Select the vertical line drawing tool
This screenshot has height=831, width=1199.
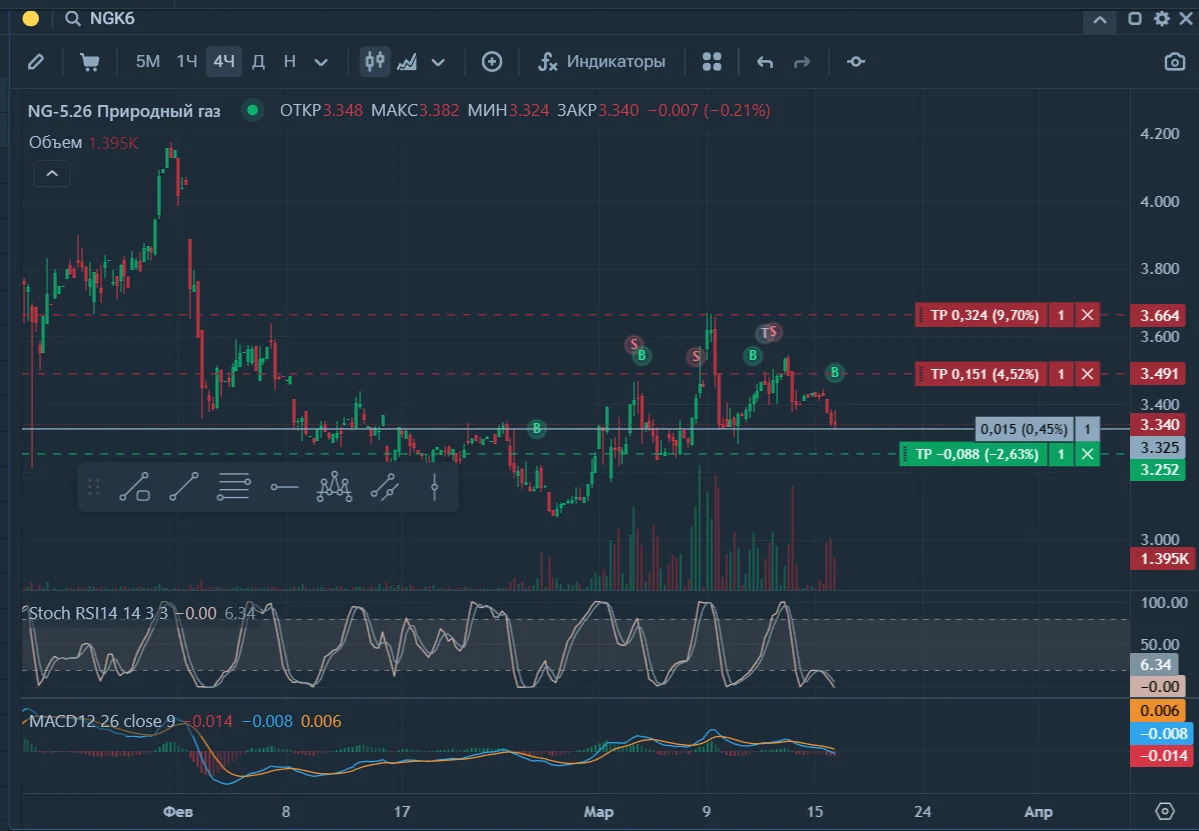click(x=434, y=487)
